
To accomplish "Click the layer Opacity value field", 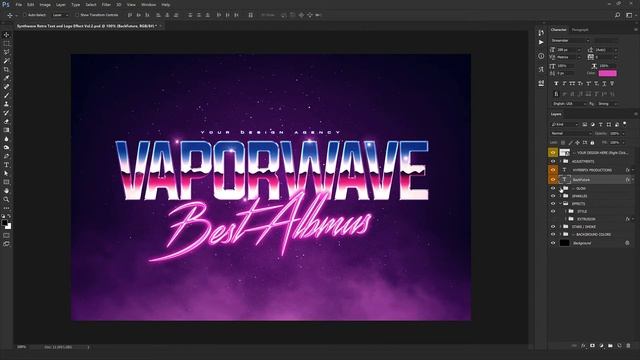I will click(615, 133).
